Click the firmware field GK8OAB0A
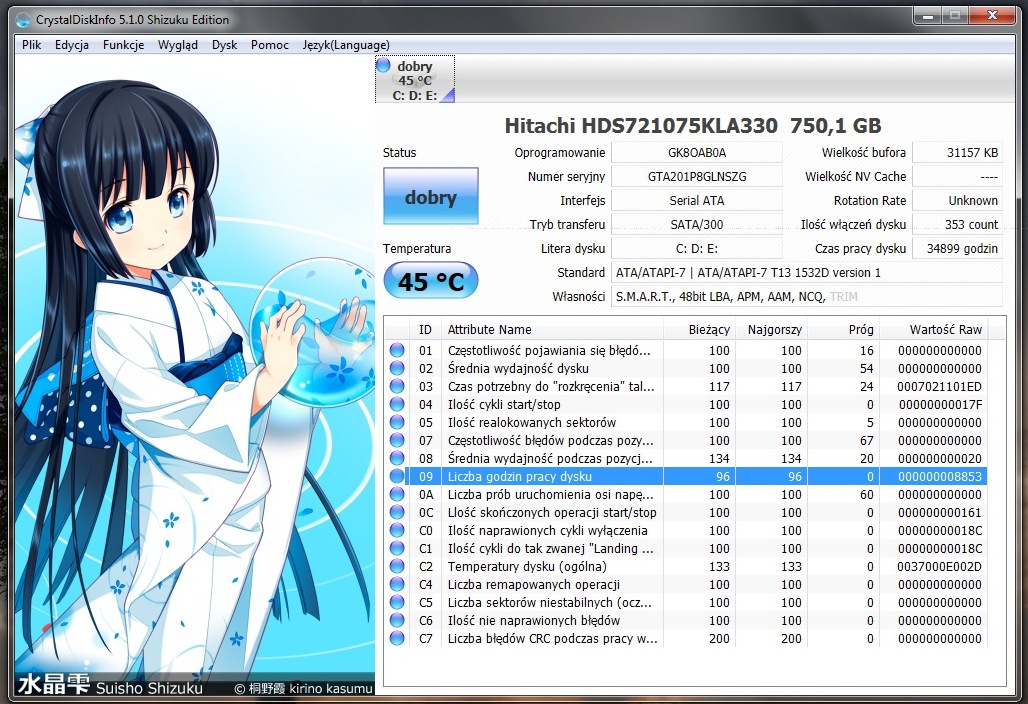Viewport: 1028px width, 704px height. [x=697, y=152]
